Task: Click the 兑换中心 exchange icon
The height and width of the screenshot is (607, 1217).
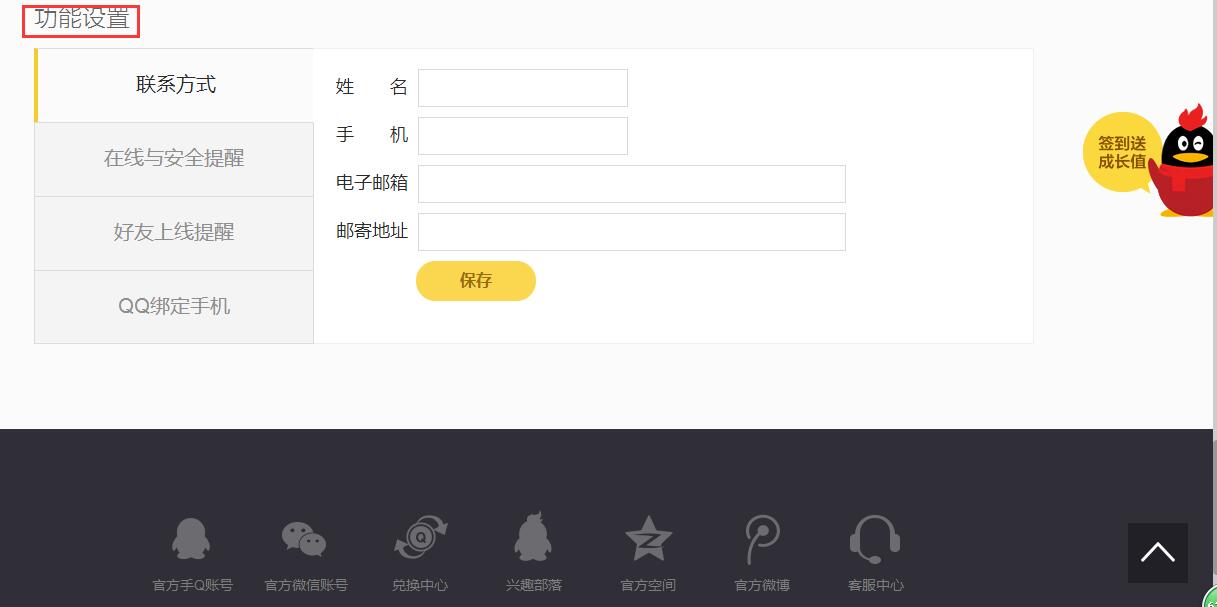Action: [x=420, y=538]
